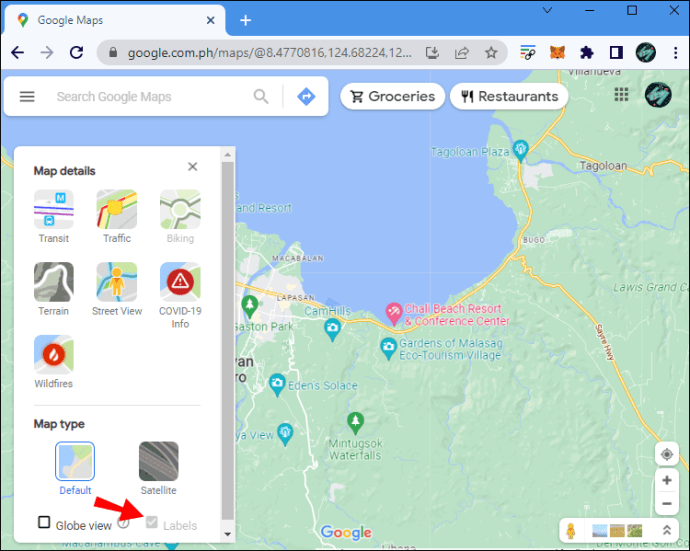Click the Mintugsok Waterfalls label
Screen dimensions: 690x551
(x=356, y=449)
